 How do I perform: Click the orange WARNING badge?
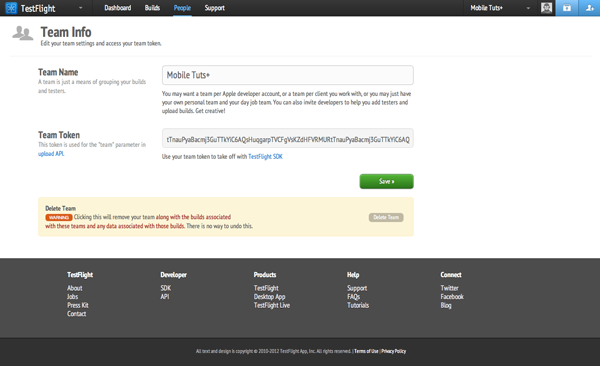(x=59, y=217)
